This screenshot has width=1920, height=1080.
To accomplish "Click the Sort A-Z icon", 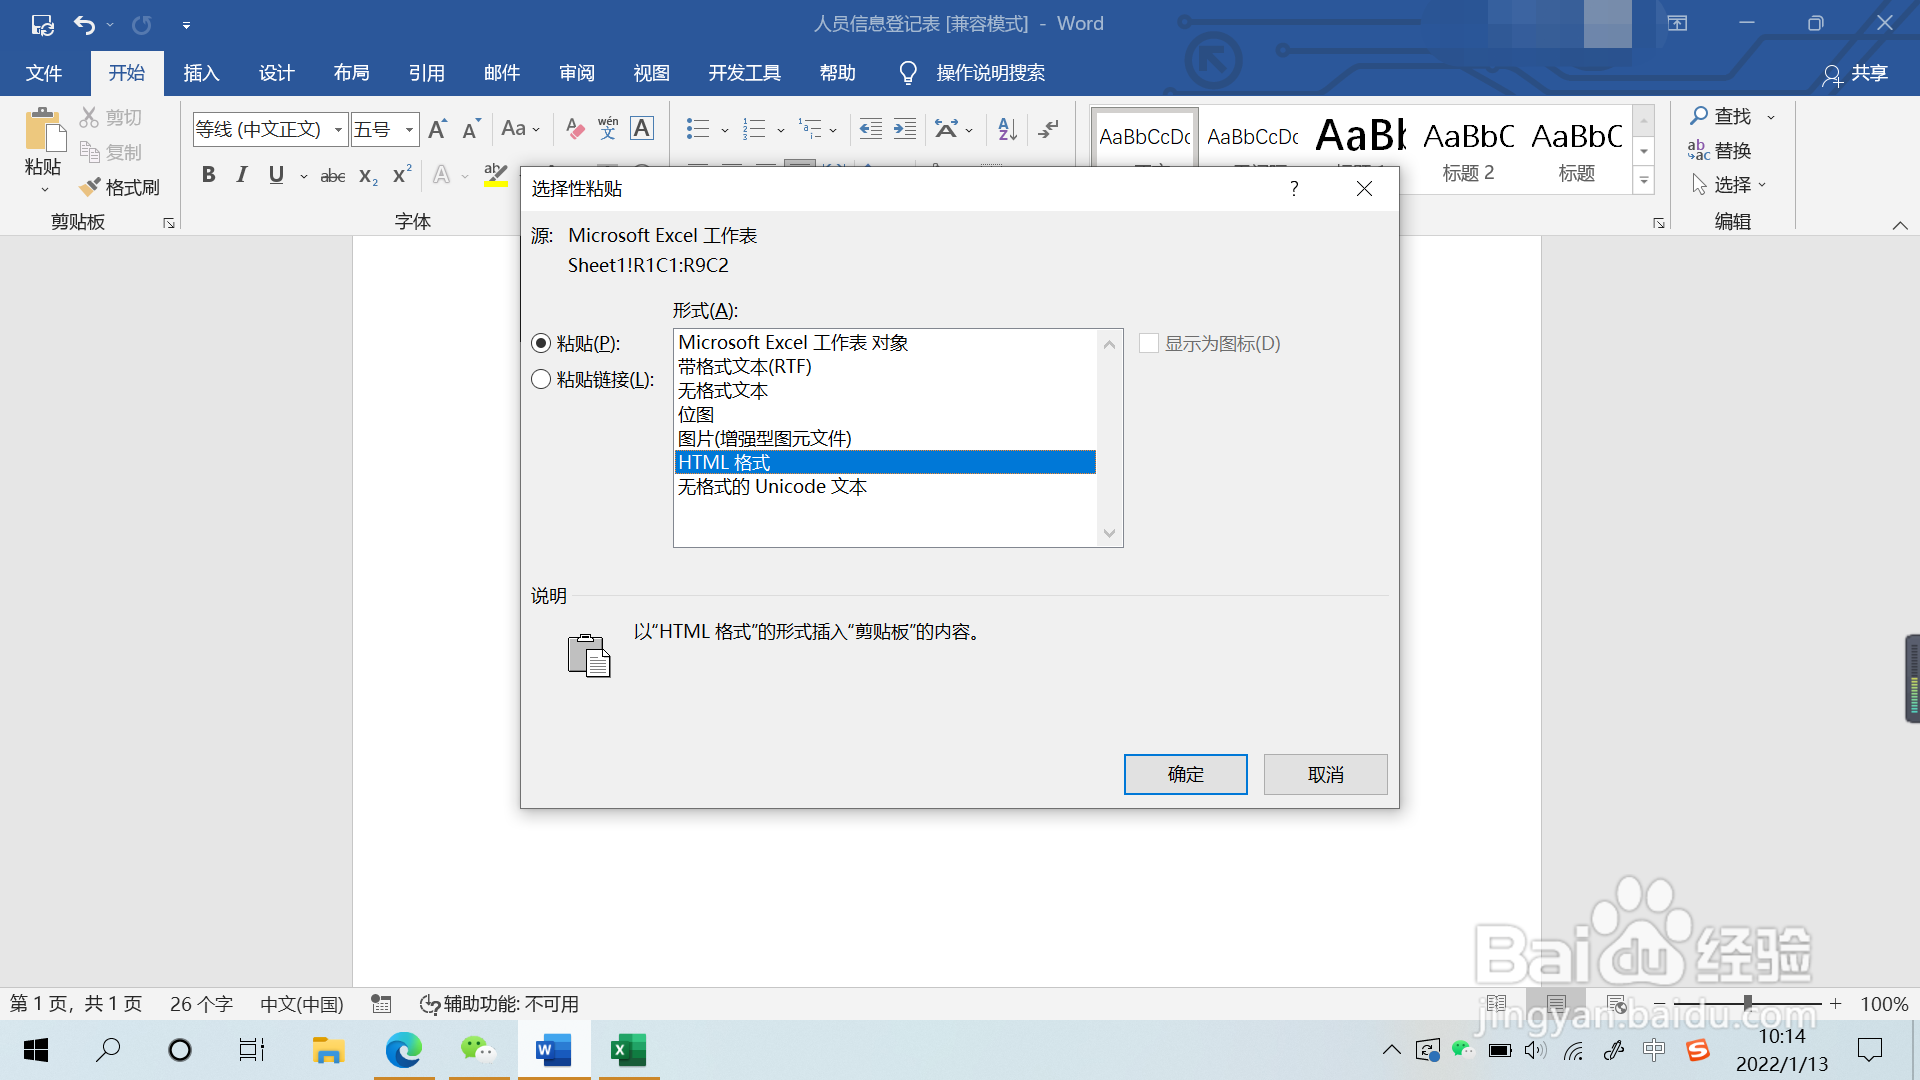I will pyautogui.click(x=1007, y=129).
